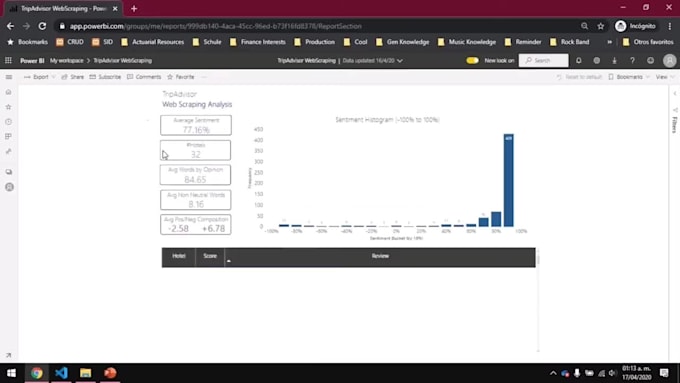Open Workspaces icon in the left sidebar

[8, 172]
